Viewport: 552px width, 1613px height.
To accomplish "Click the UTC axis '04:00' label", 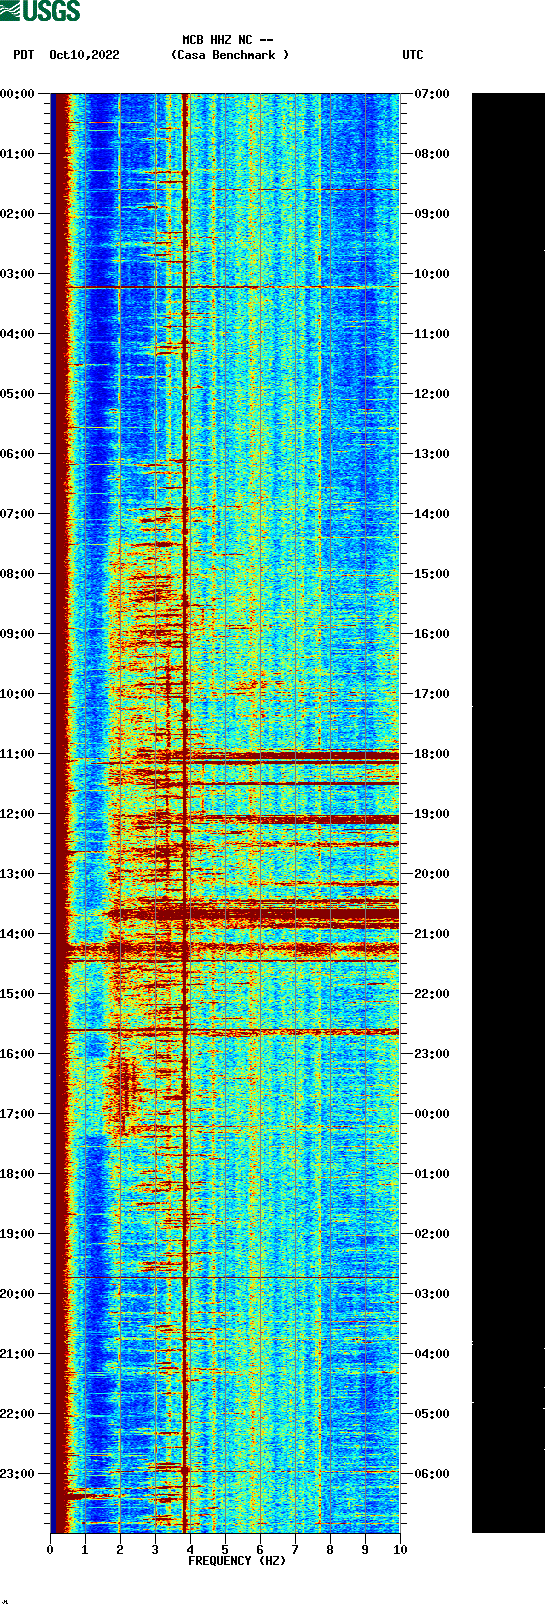I will pyautogui.click(x=432, y=1354).
